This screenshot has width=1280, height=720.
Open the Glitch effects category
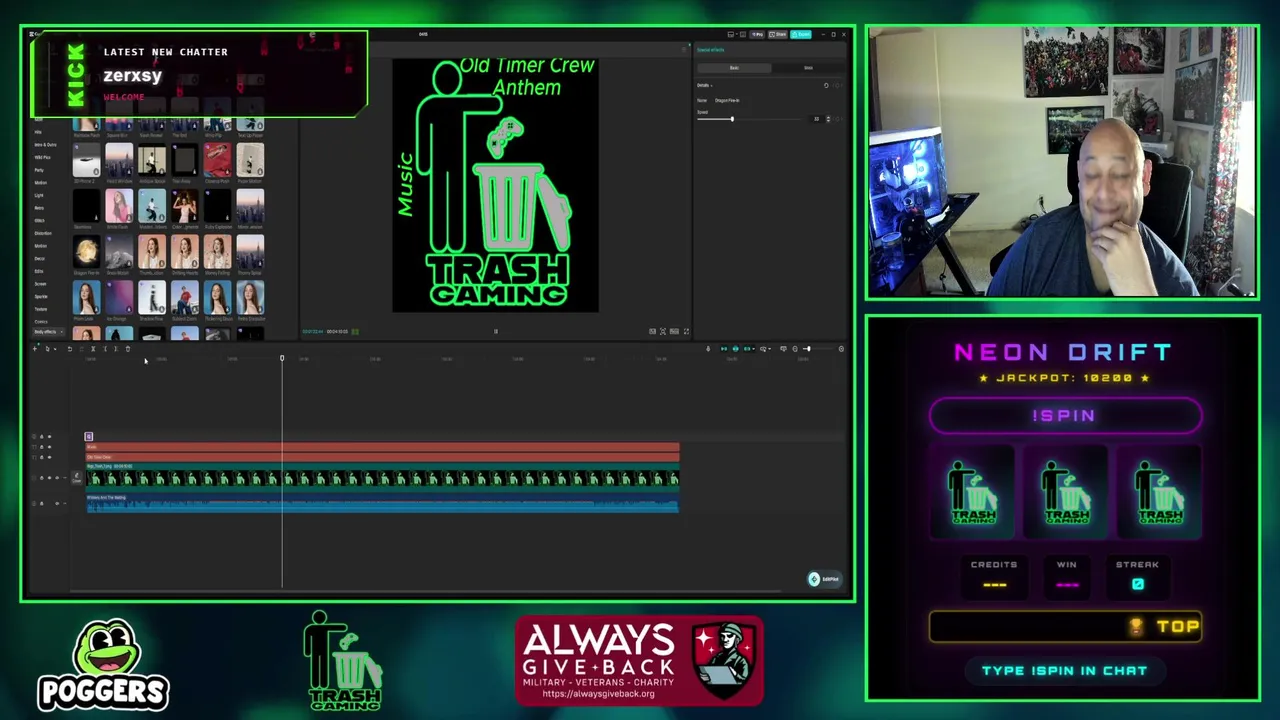[x=39, y=221]
